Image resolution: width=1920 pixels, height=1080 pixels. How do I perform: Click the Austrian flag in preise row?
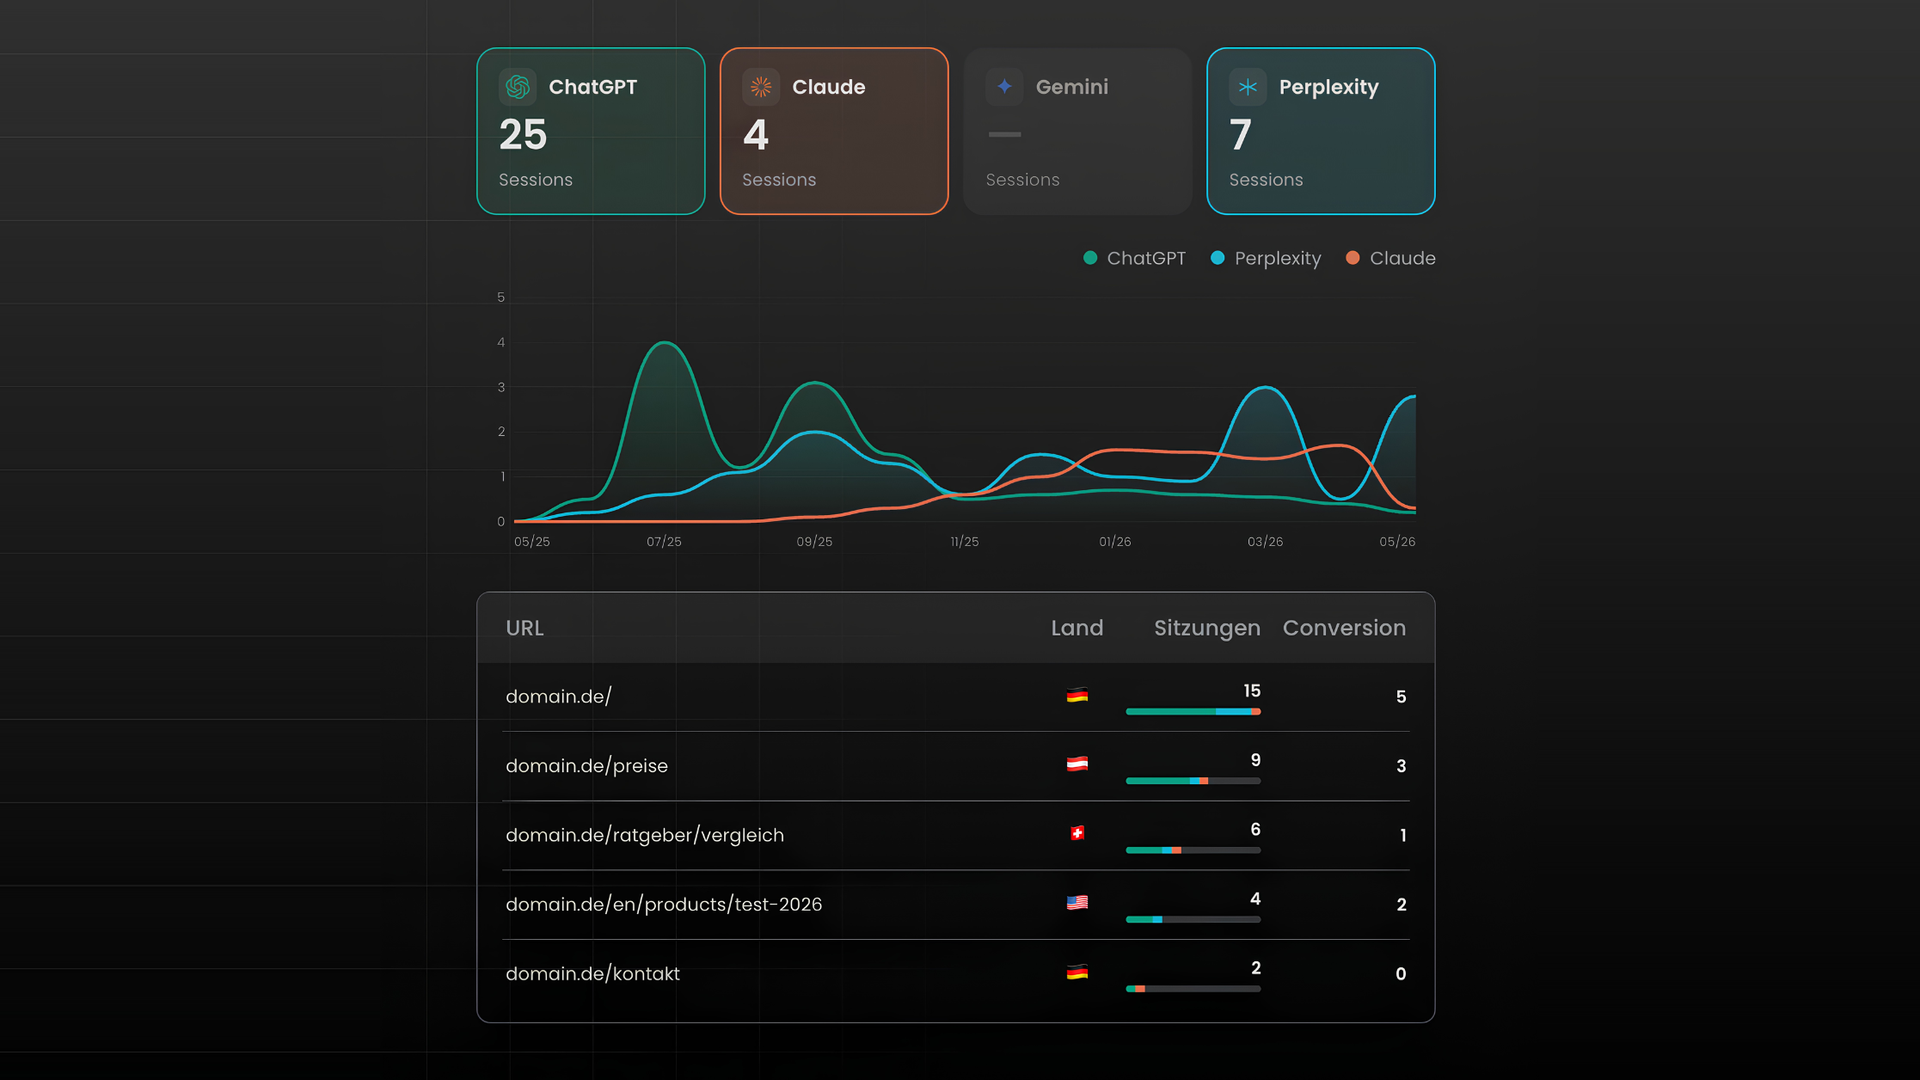pos(1077,764)
